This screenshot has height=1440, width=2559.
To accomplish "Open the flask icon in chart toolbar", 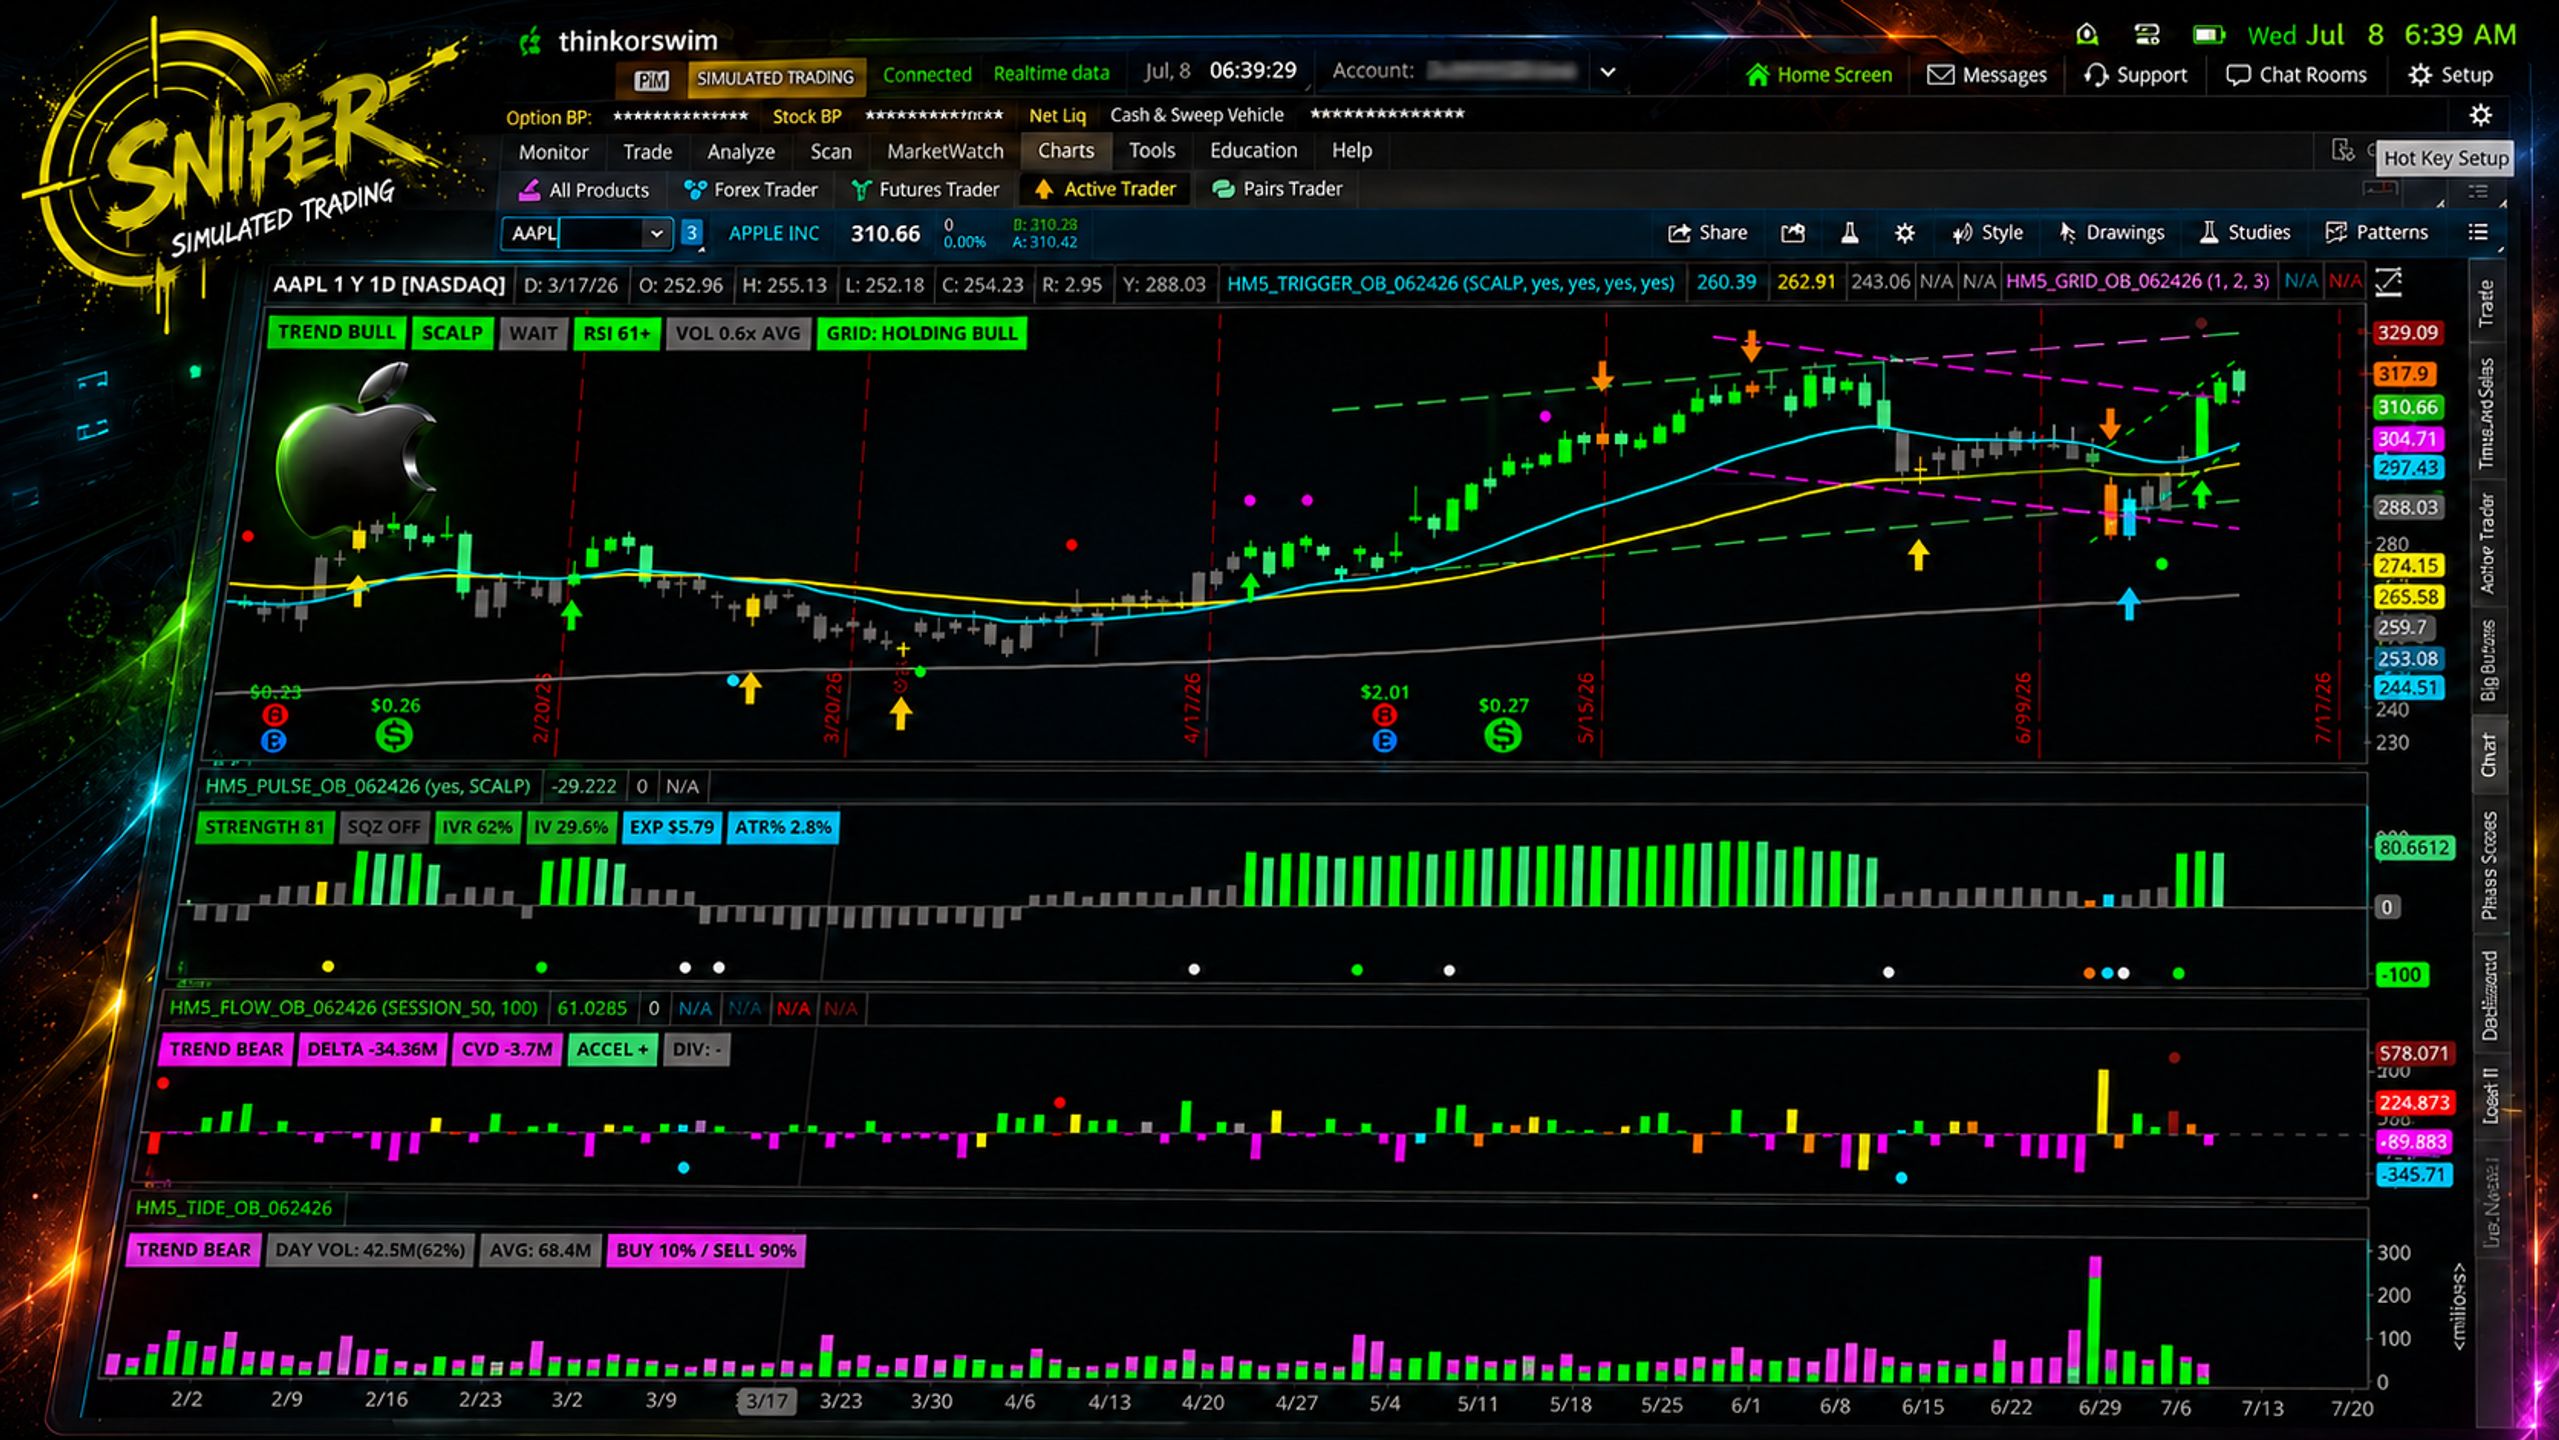I will point(1849,233).
